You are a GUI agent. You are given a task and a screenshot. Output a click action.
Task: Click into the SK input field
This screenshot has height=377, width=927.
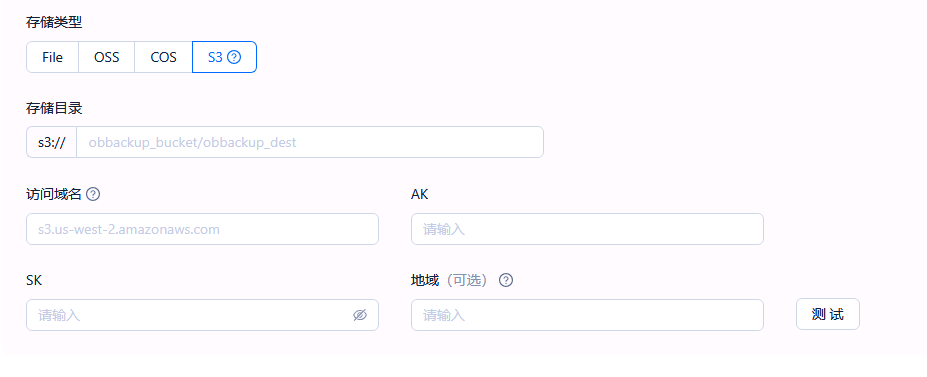click(202, 315)
